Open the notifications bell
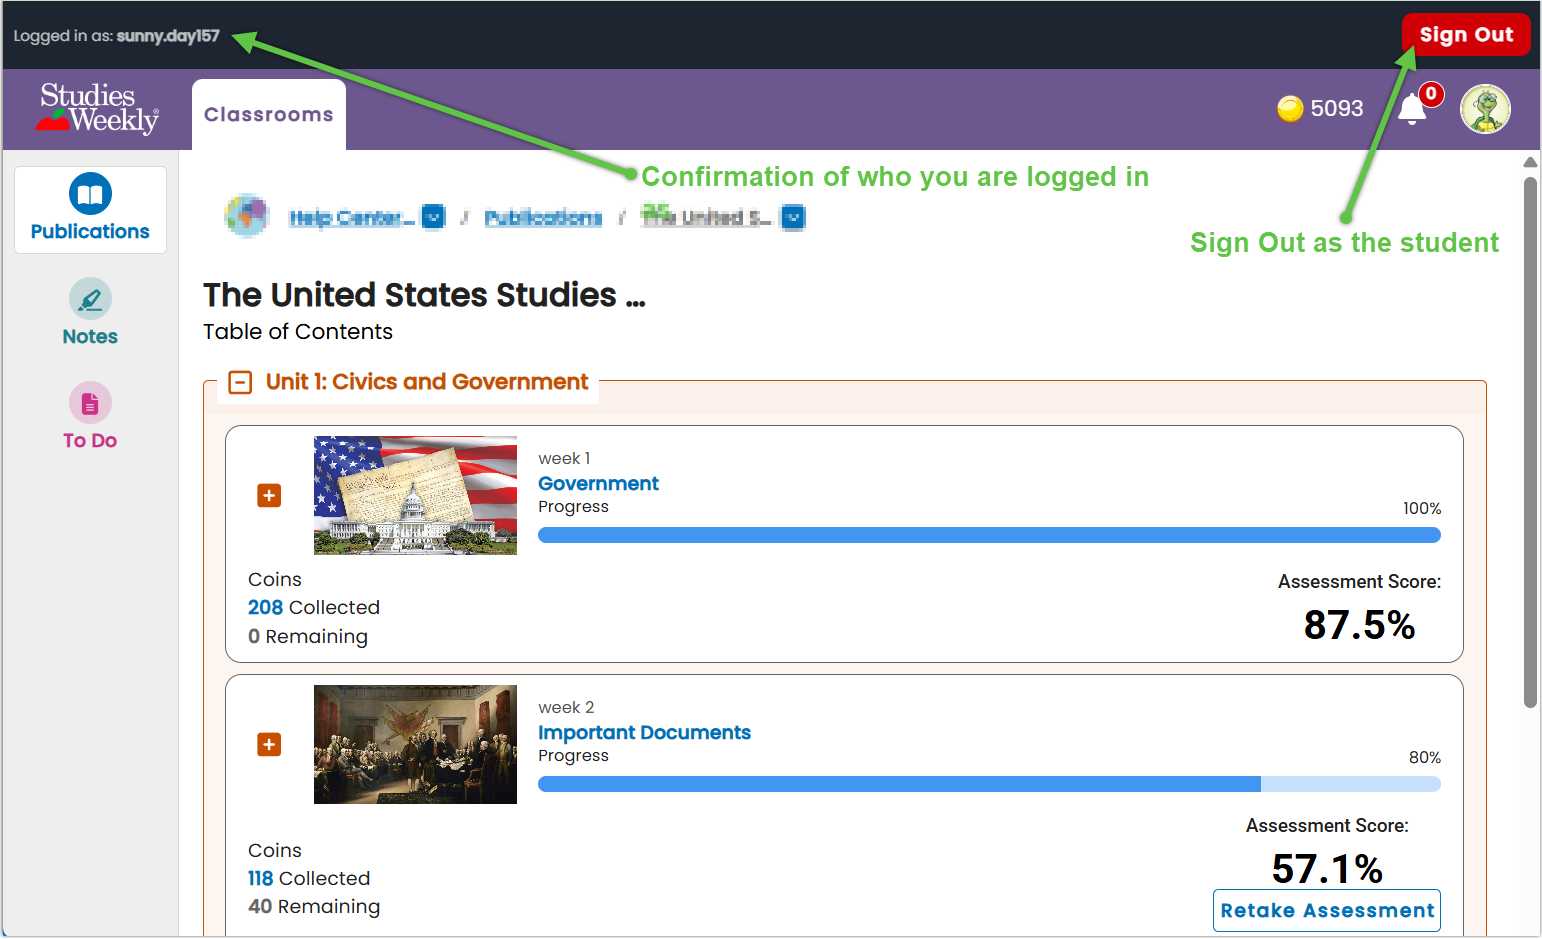Viewport: 1542px width, 939px height. click(1412, 110)
